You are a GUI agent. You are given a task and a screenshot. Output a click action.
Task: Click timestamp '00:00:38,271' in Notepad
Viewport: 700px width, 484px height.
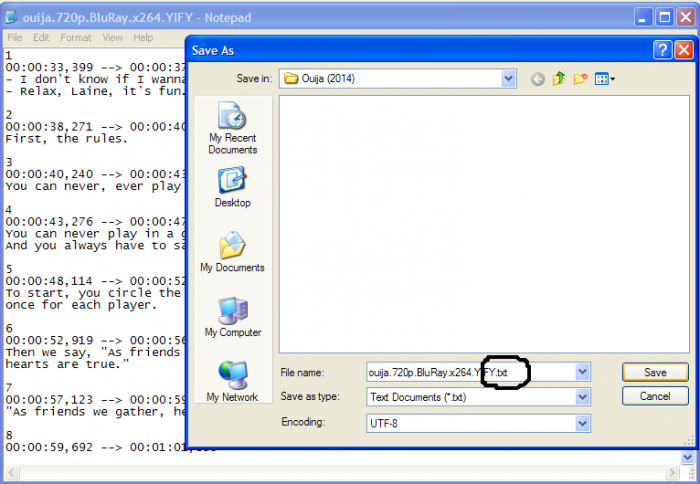[x=49, y=127]
